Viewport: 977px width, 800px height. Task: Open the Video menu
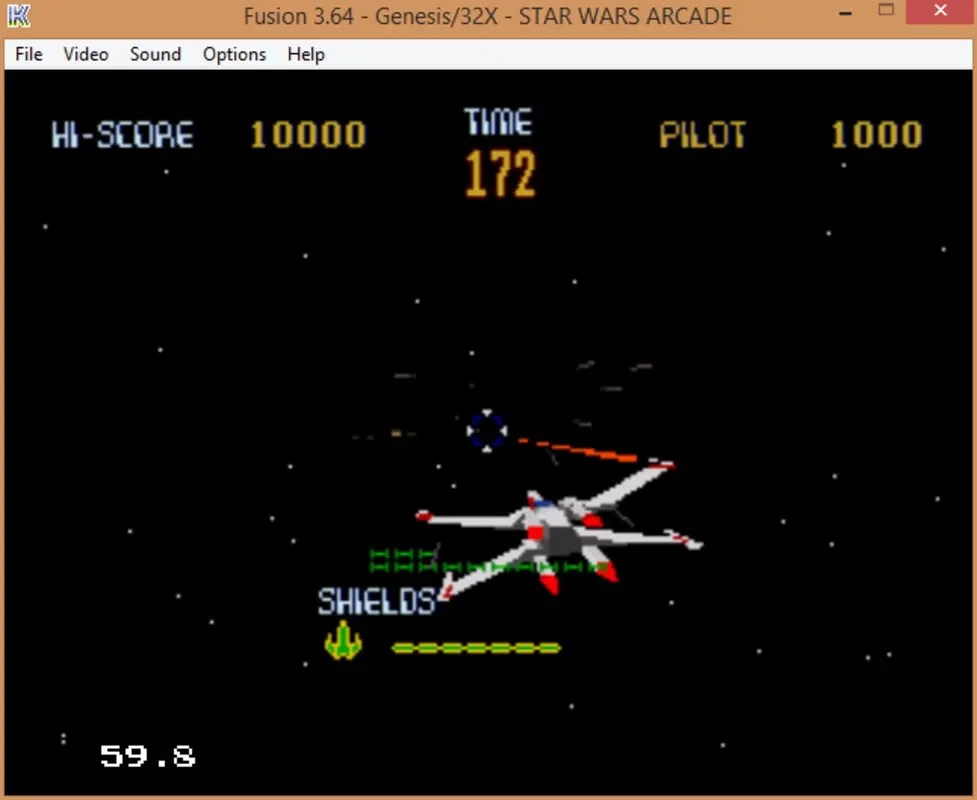pyautogui.click(x=85, y=54)
